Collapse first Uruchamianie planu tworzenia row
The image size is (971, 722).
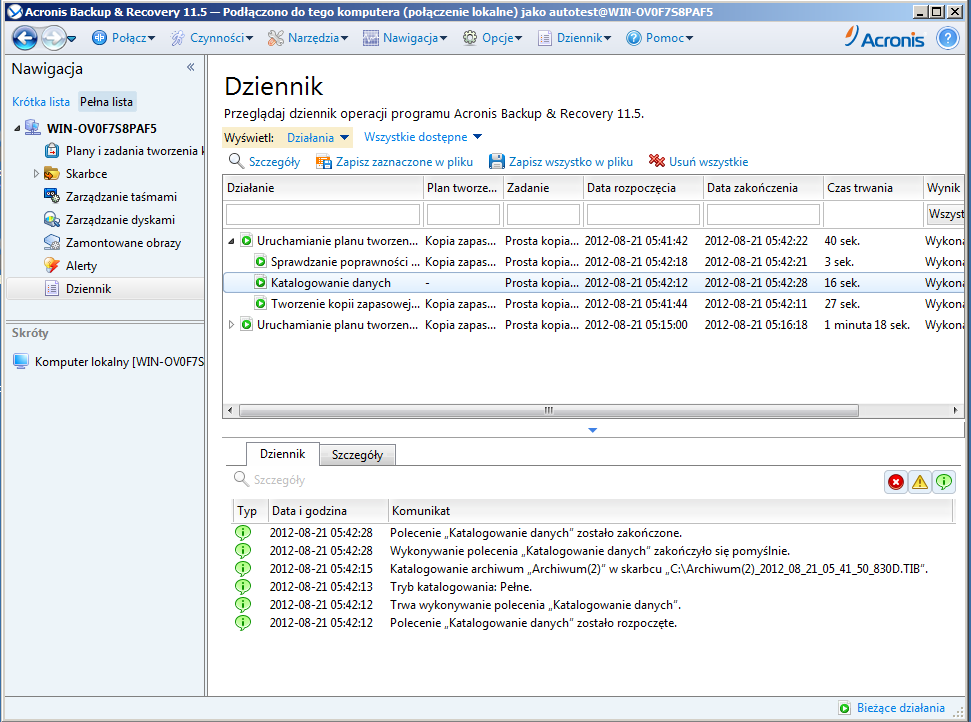point(231,241)
